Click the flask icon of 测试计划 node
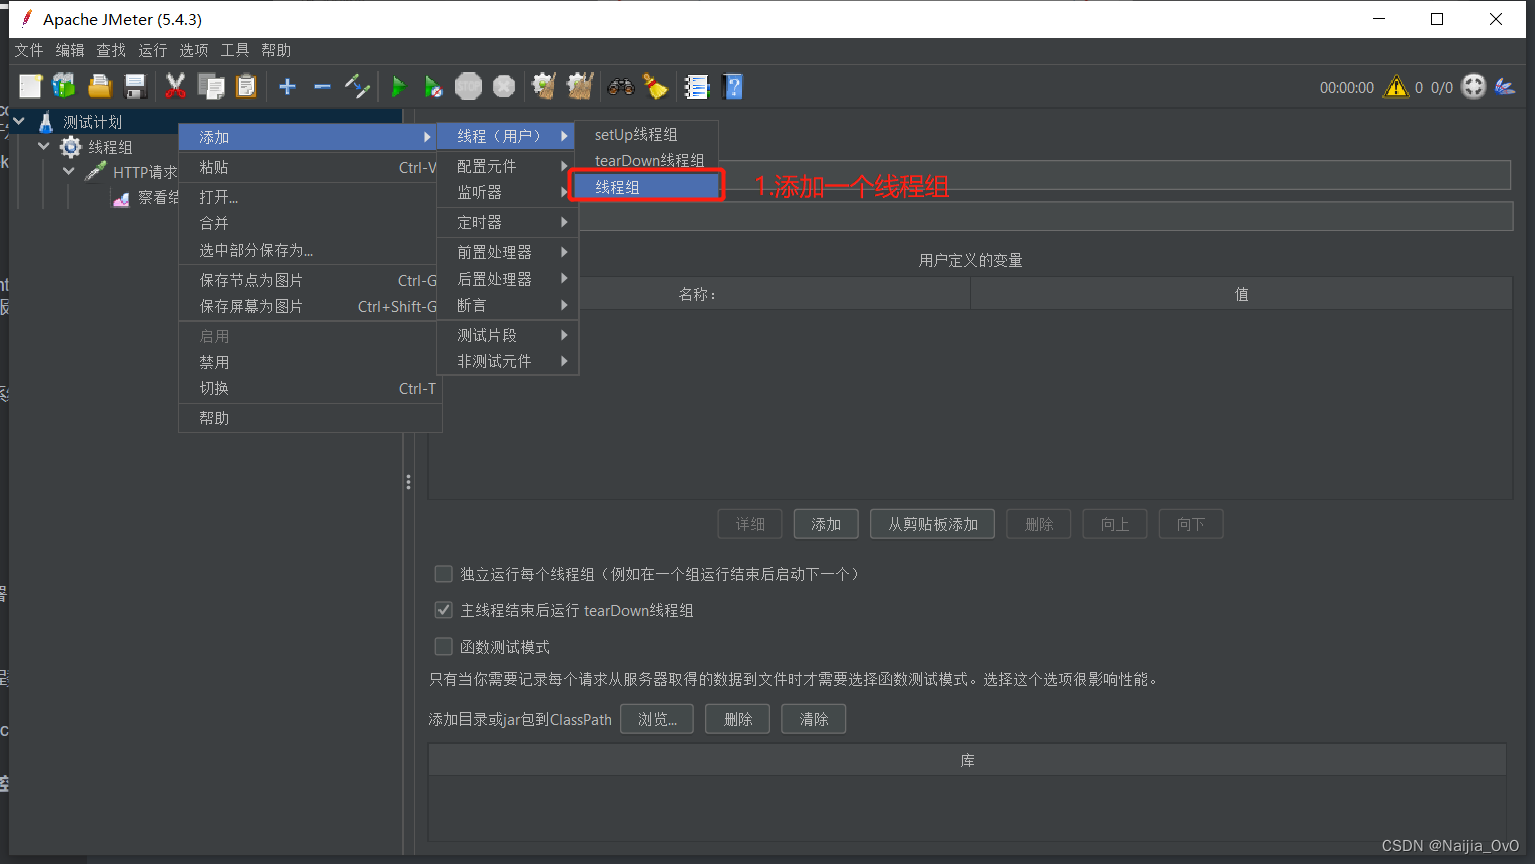The width and height of the screenshot is (1535, 864). pyautogui.click(x=45, y=122)
